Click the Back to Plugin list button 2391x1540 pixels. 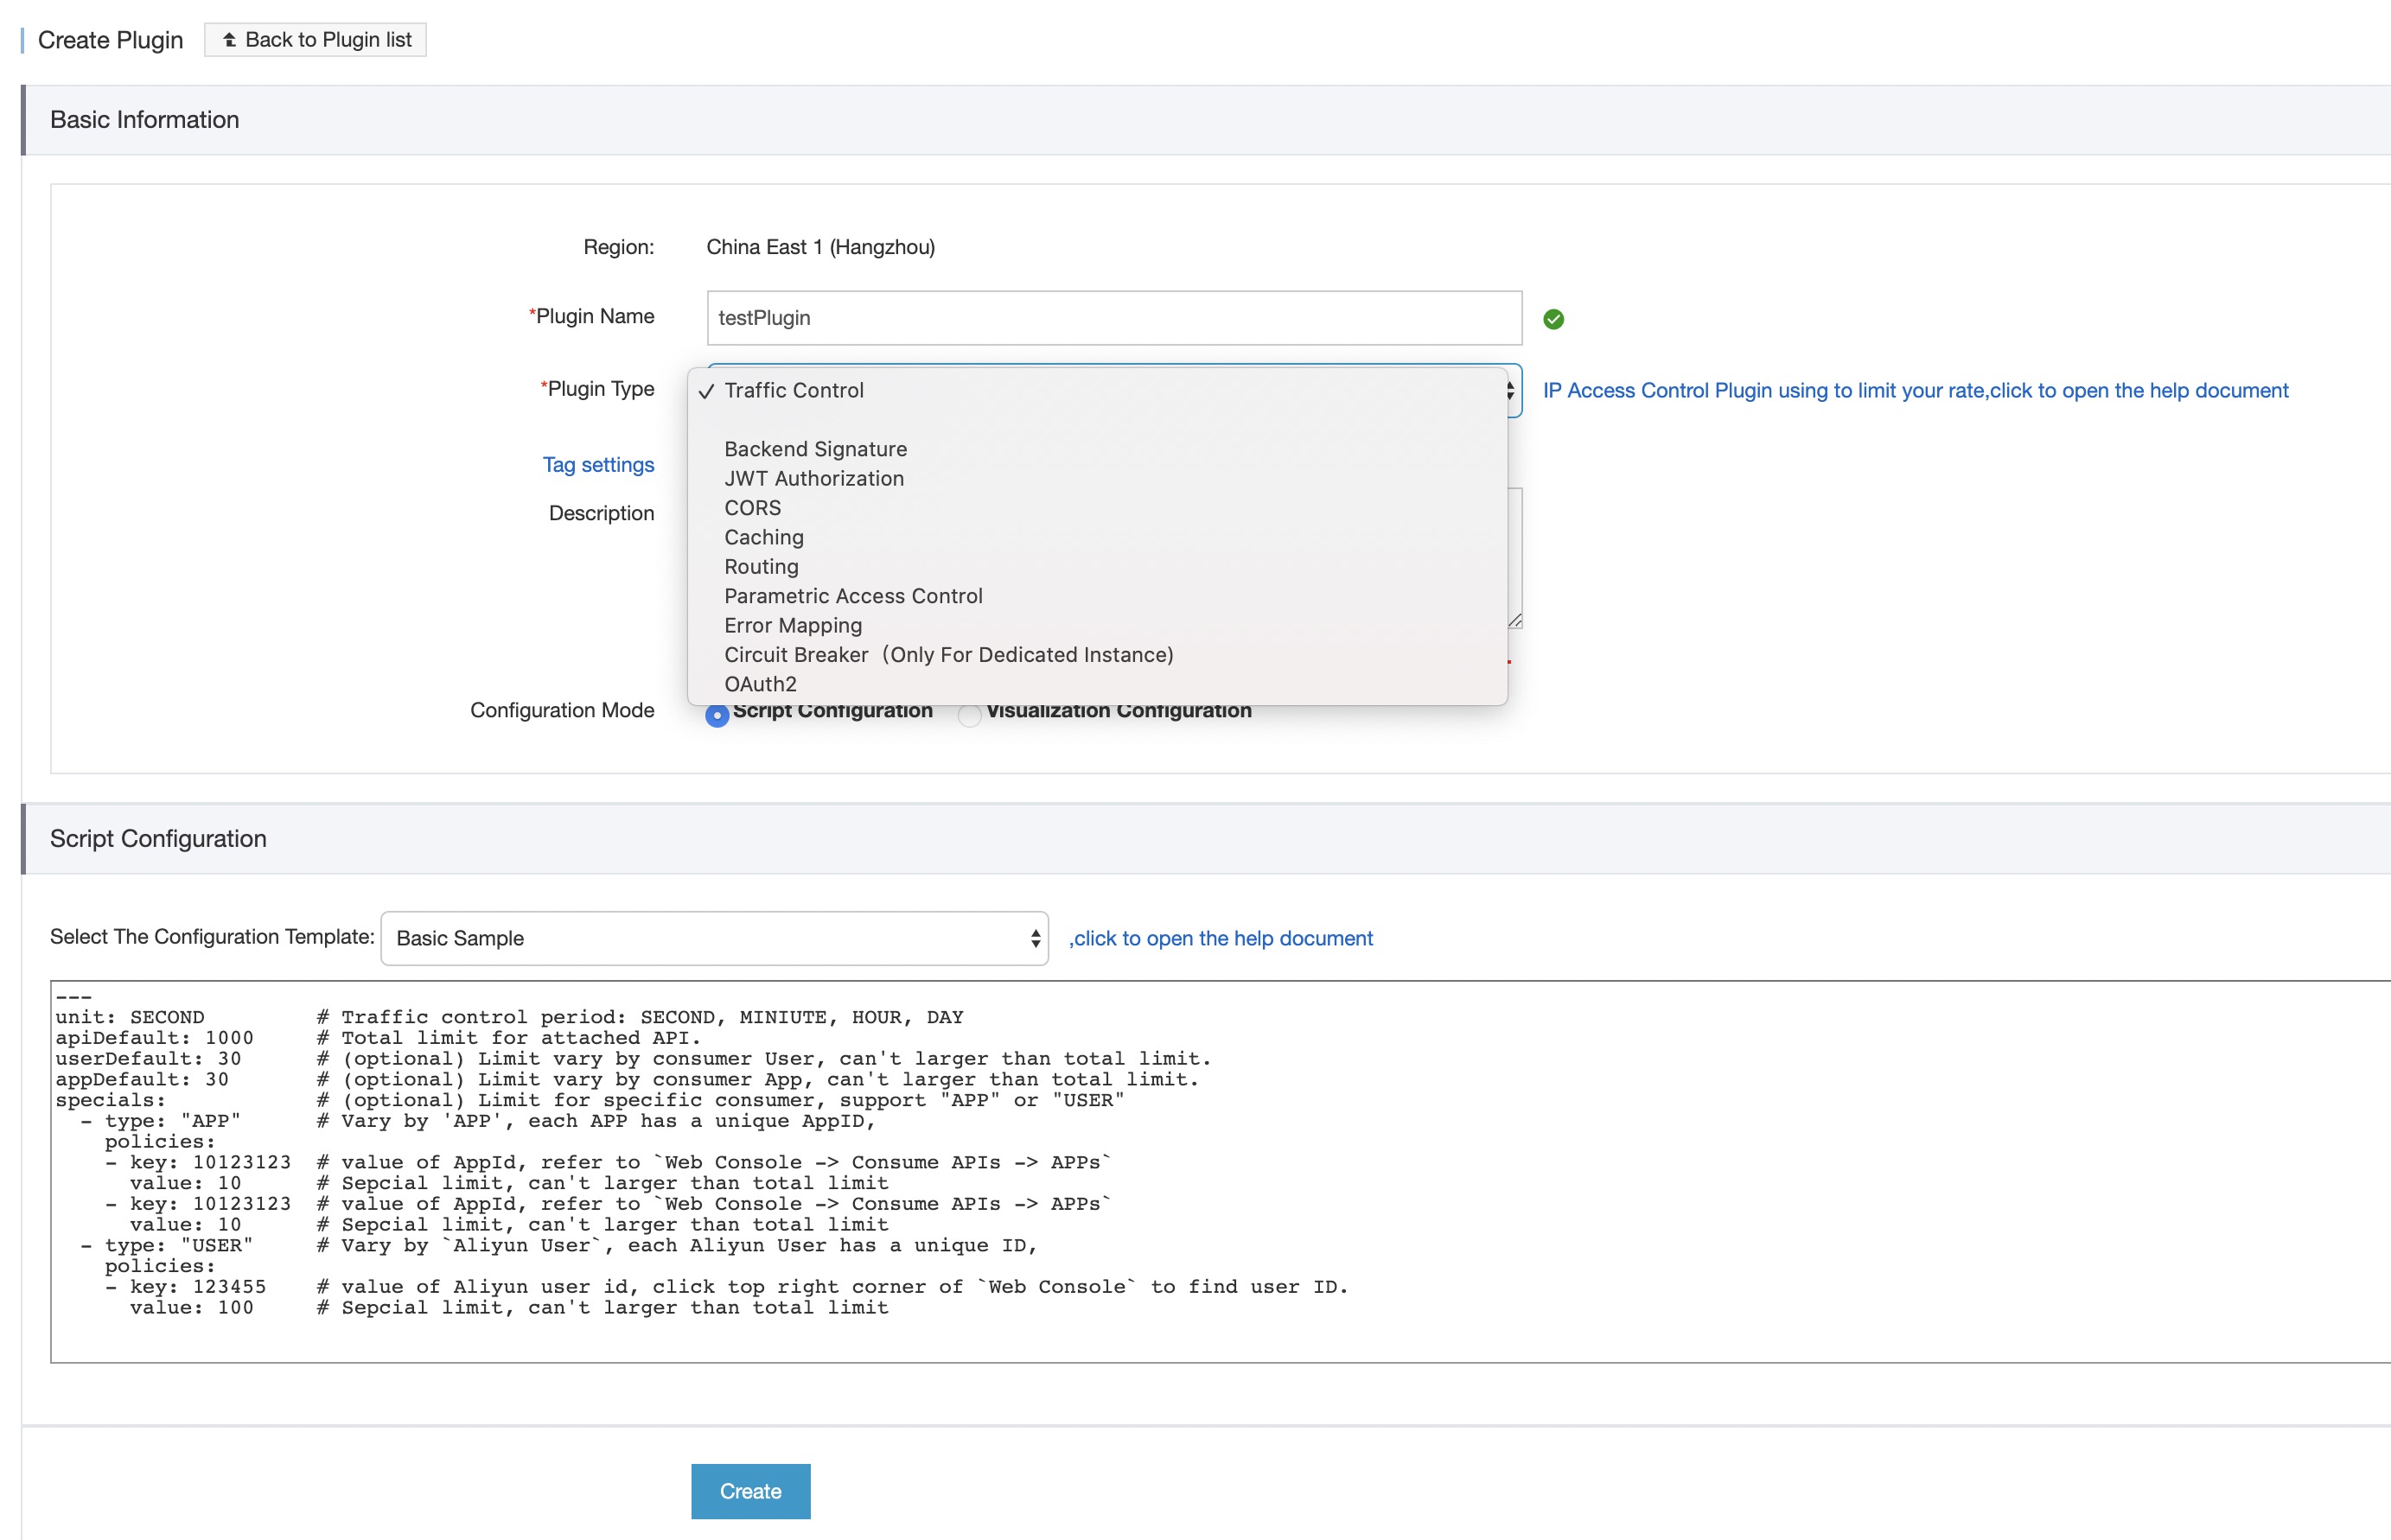315,40
